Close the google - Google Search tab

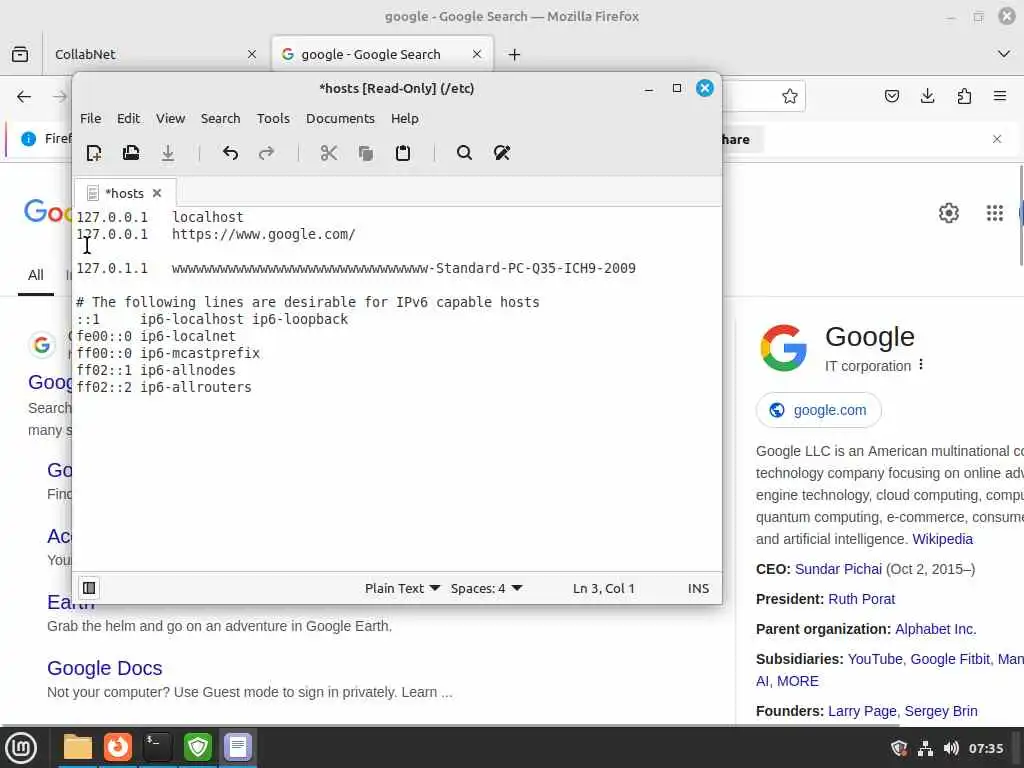(477, 54)
